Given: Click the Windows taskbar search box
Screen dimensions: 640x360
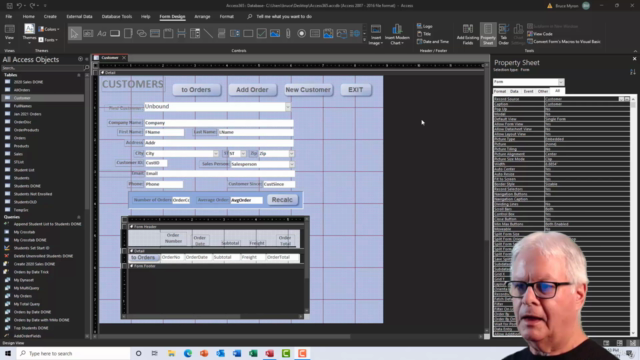Looking at the screenshot, I should click(73, 353).
